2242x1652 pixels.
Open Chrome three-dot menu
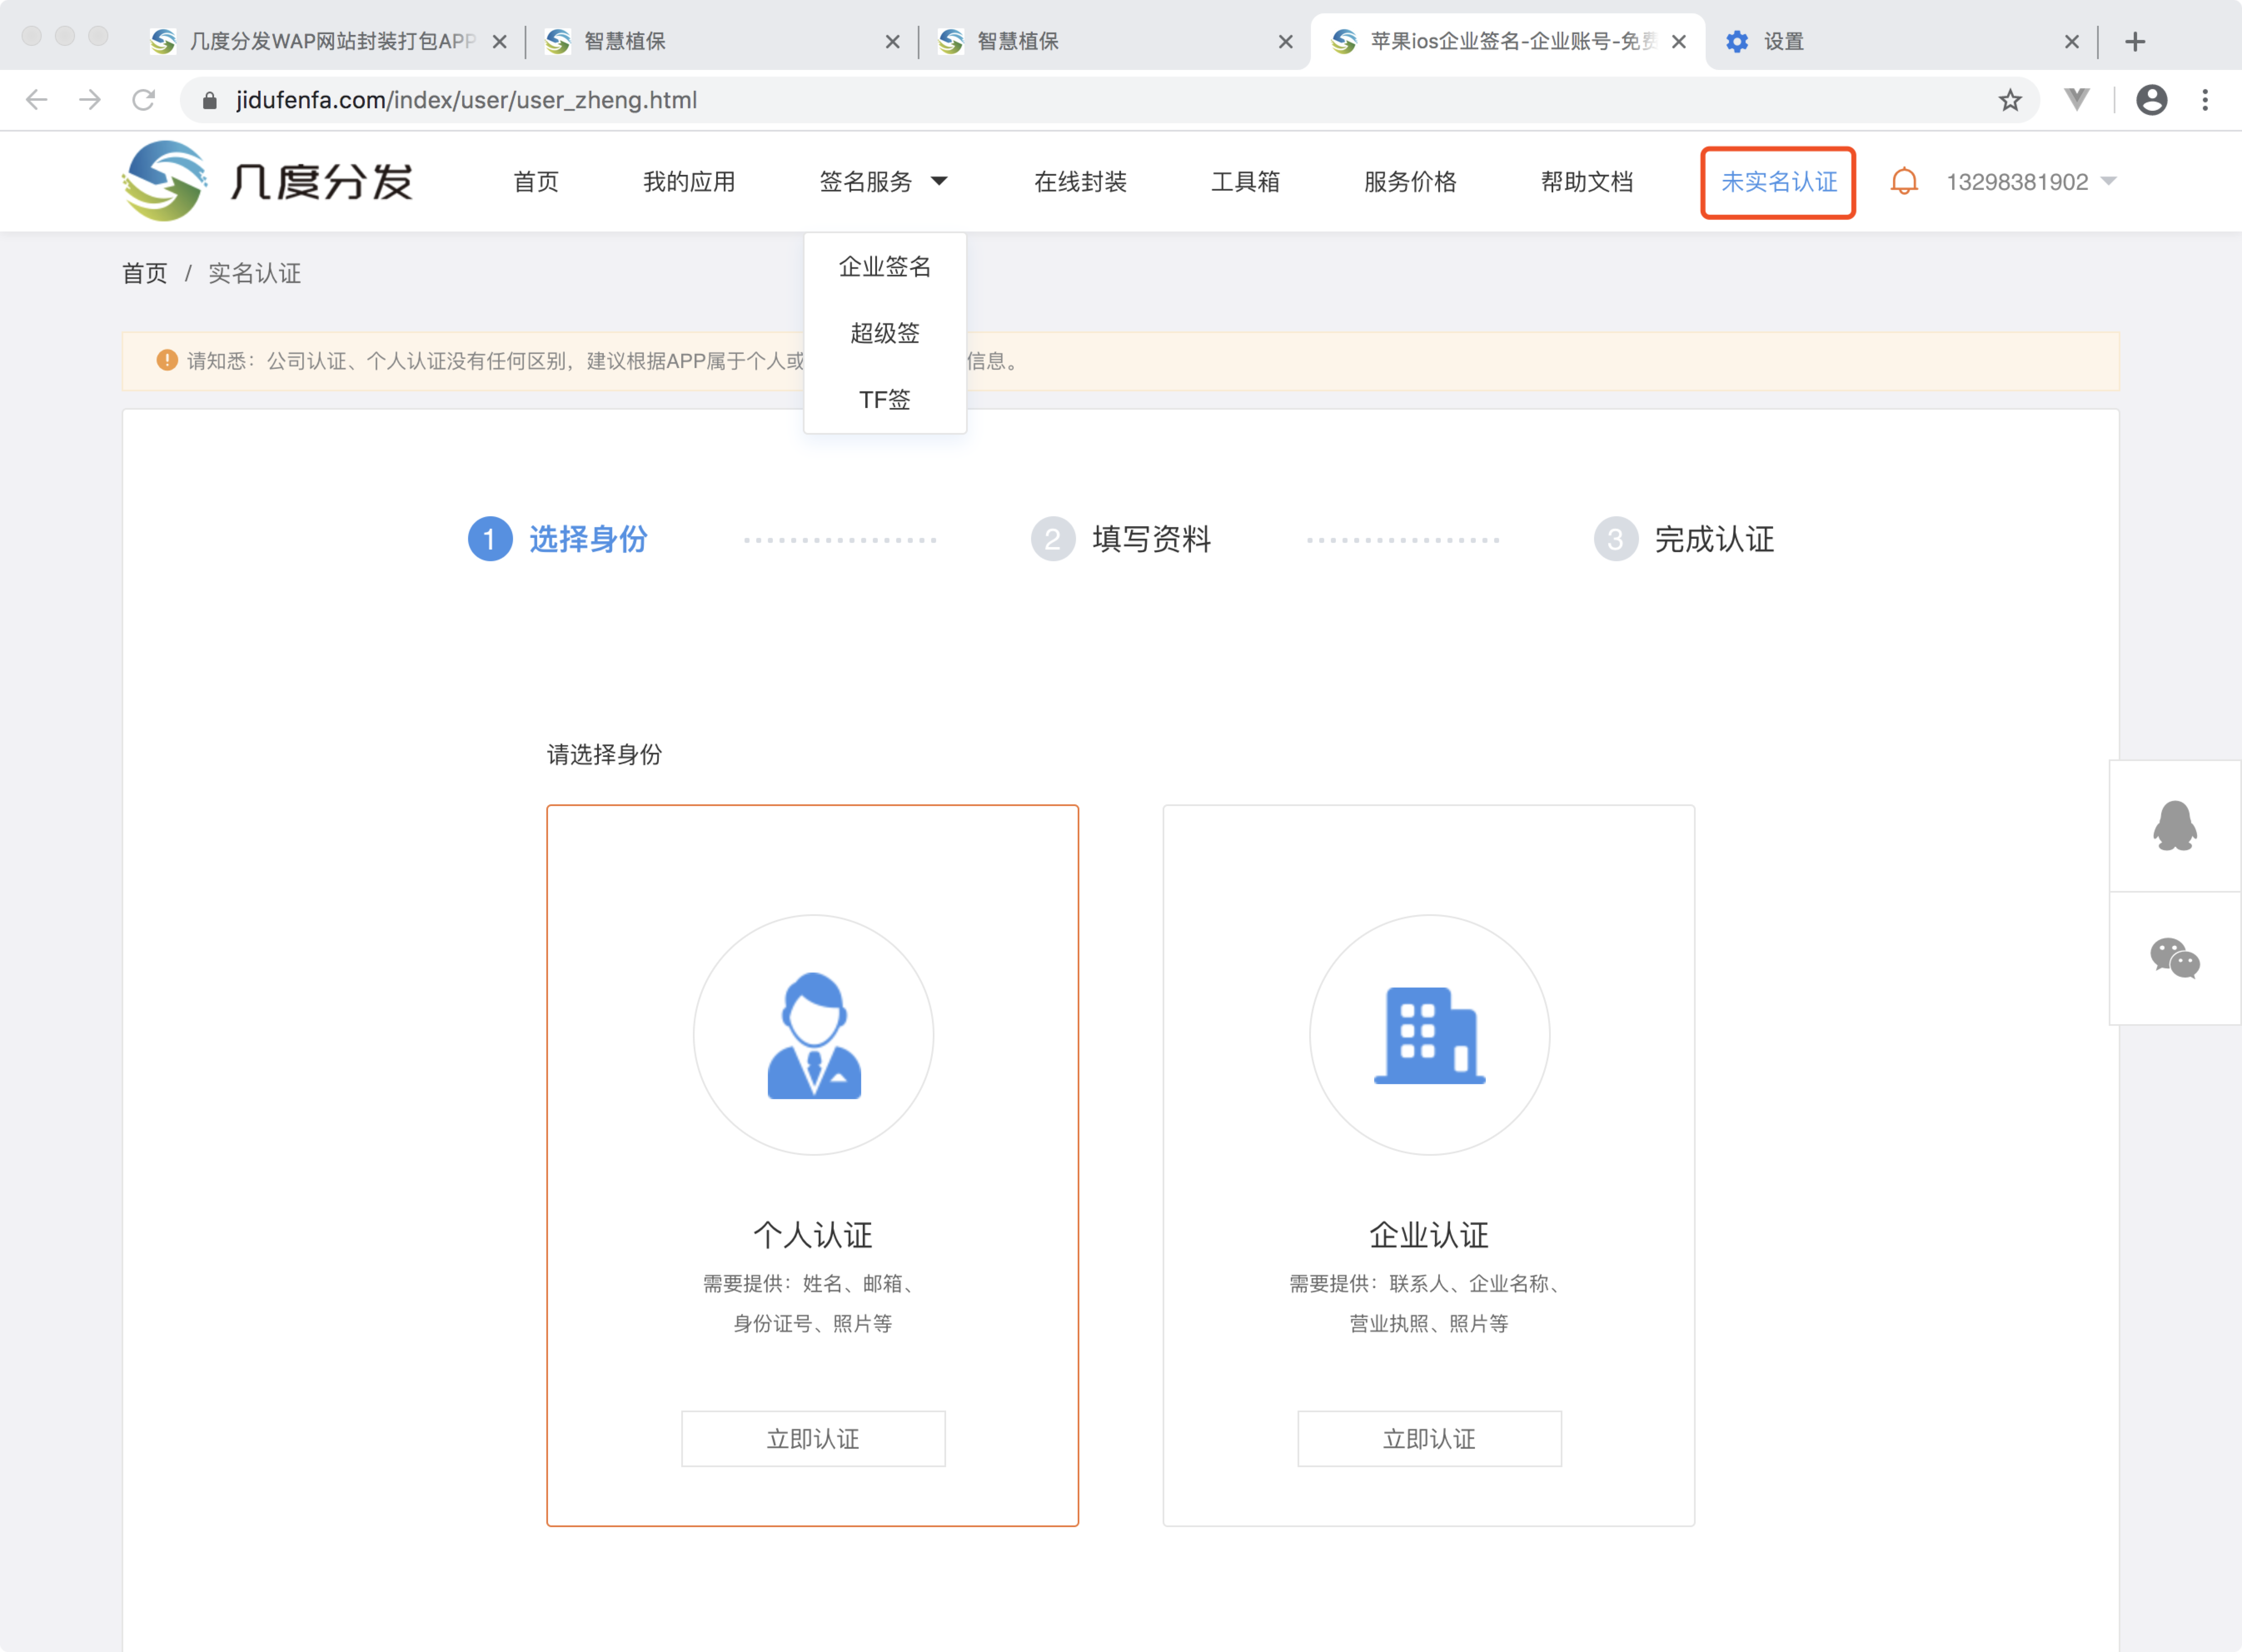[x=2204, y=100]
